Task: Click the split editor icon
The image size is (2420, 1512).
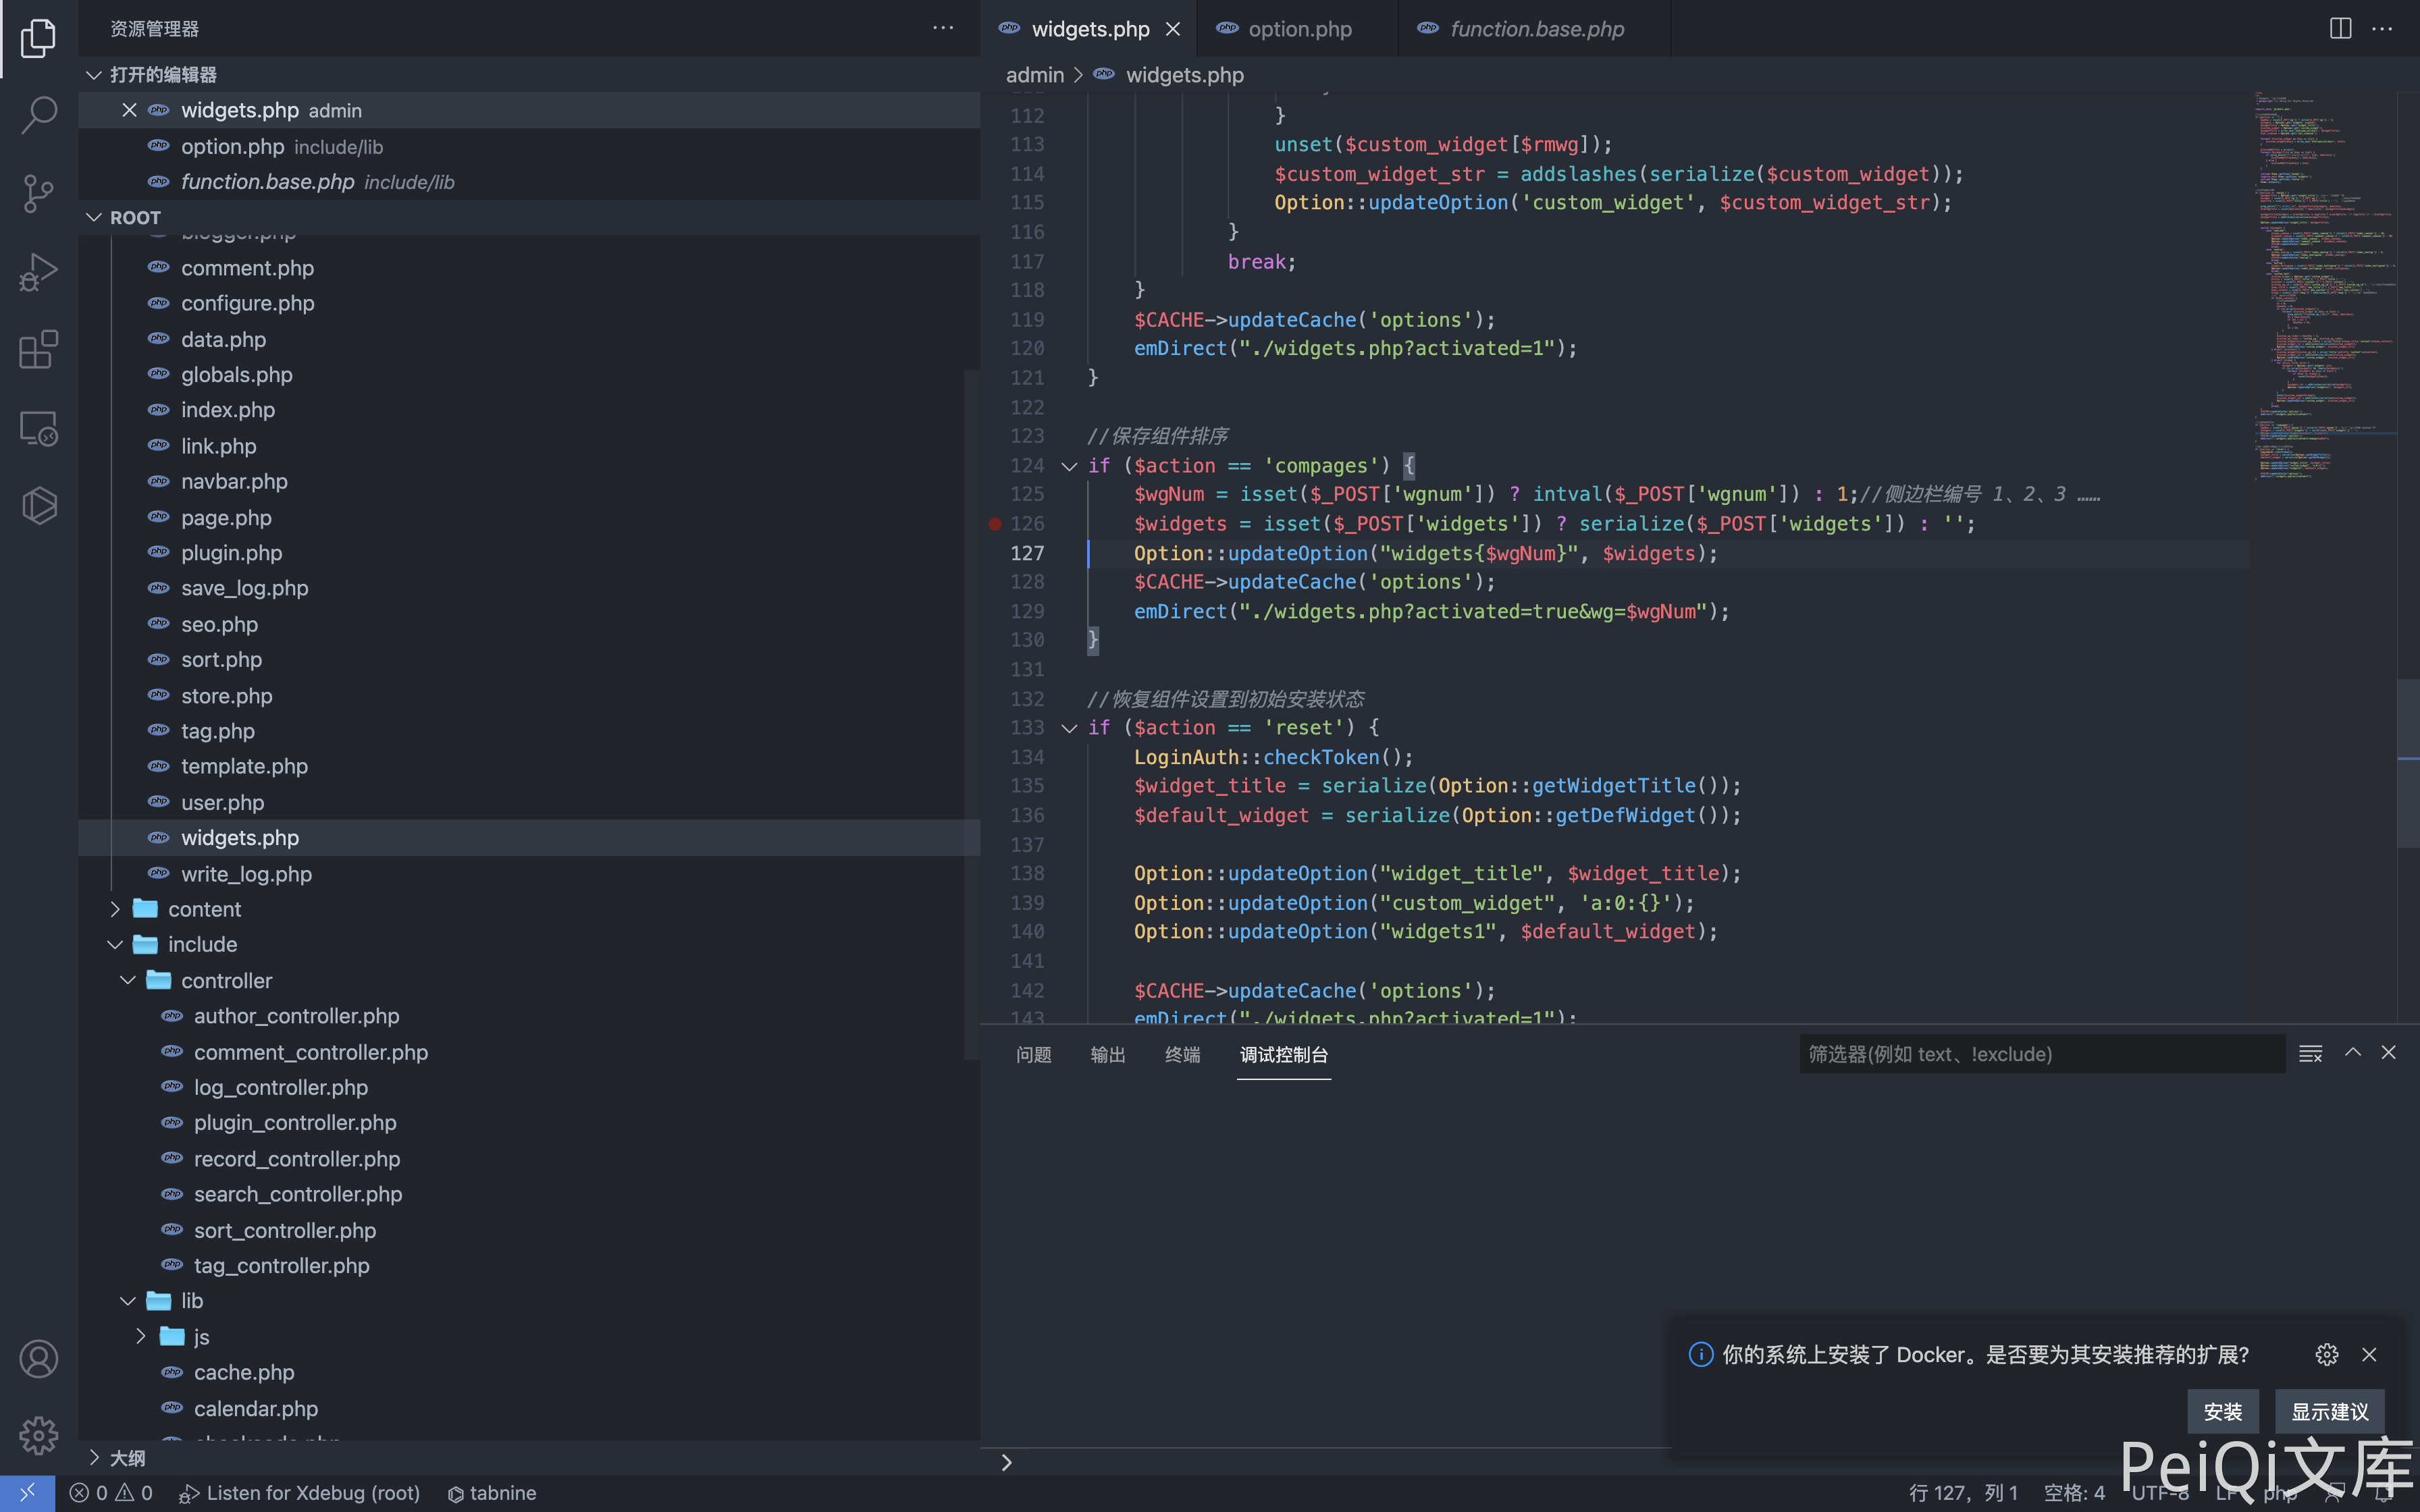Action: [x=2340, y=29]
